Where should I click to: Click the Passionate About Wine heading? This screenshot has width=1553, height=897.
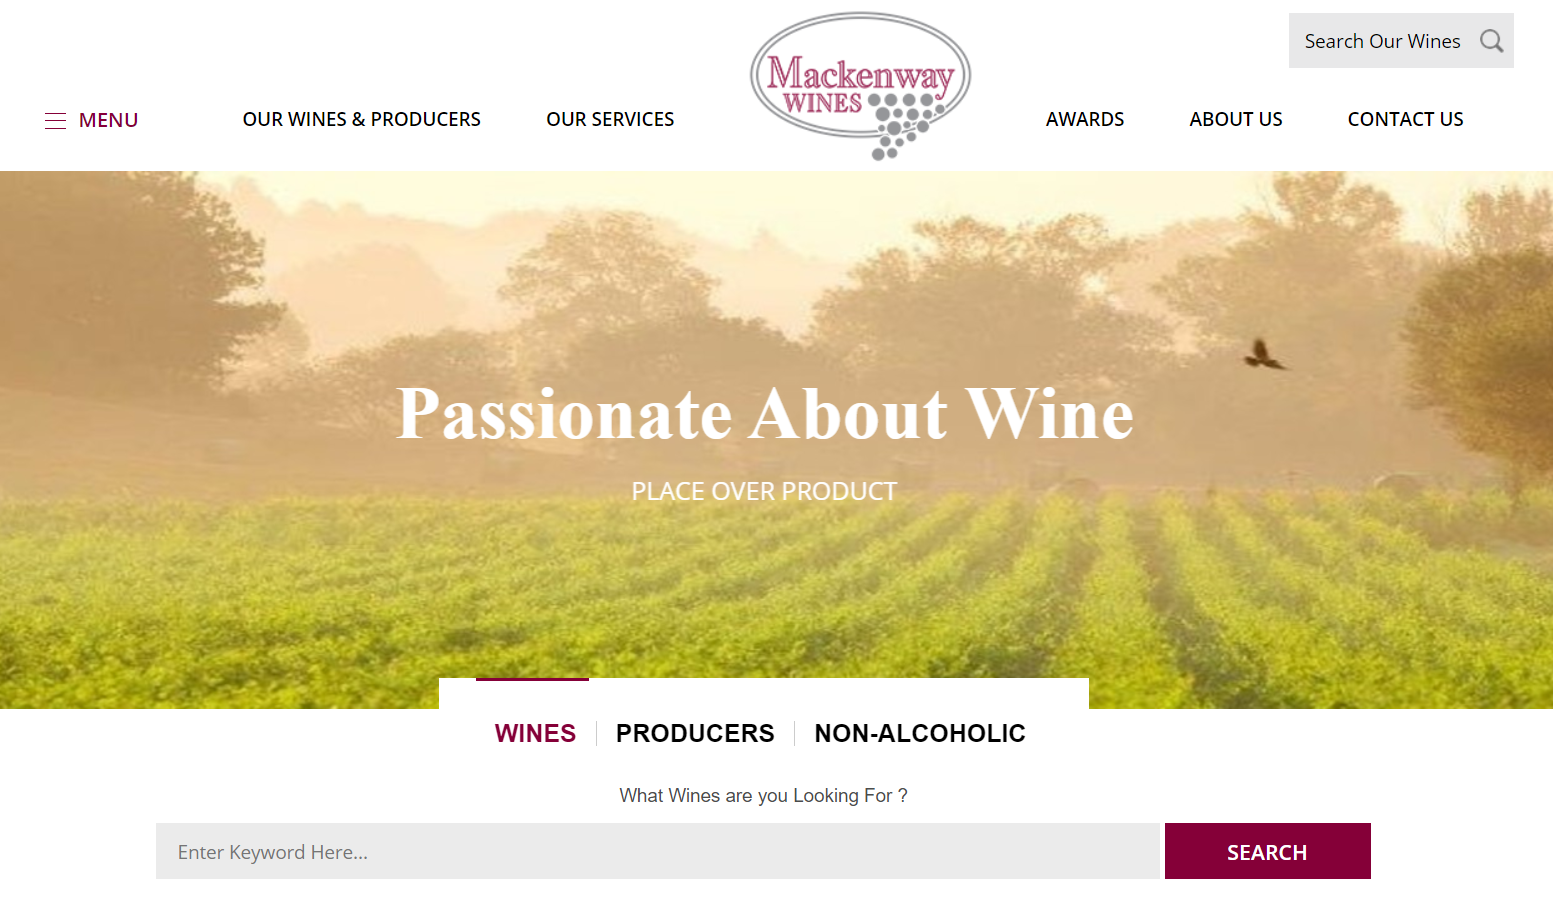[765, 413]
